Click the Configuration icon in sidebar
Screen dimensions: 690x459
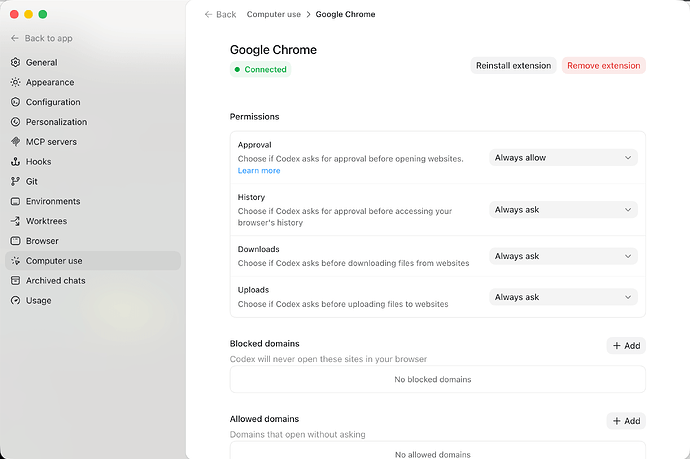[15, 102]
